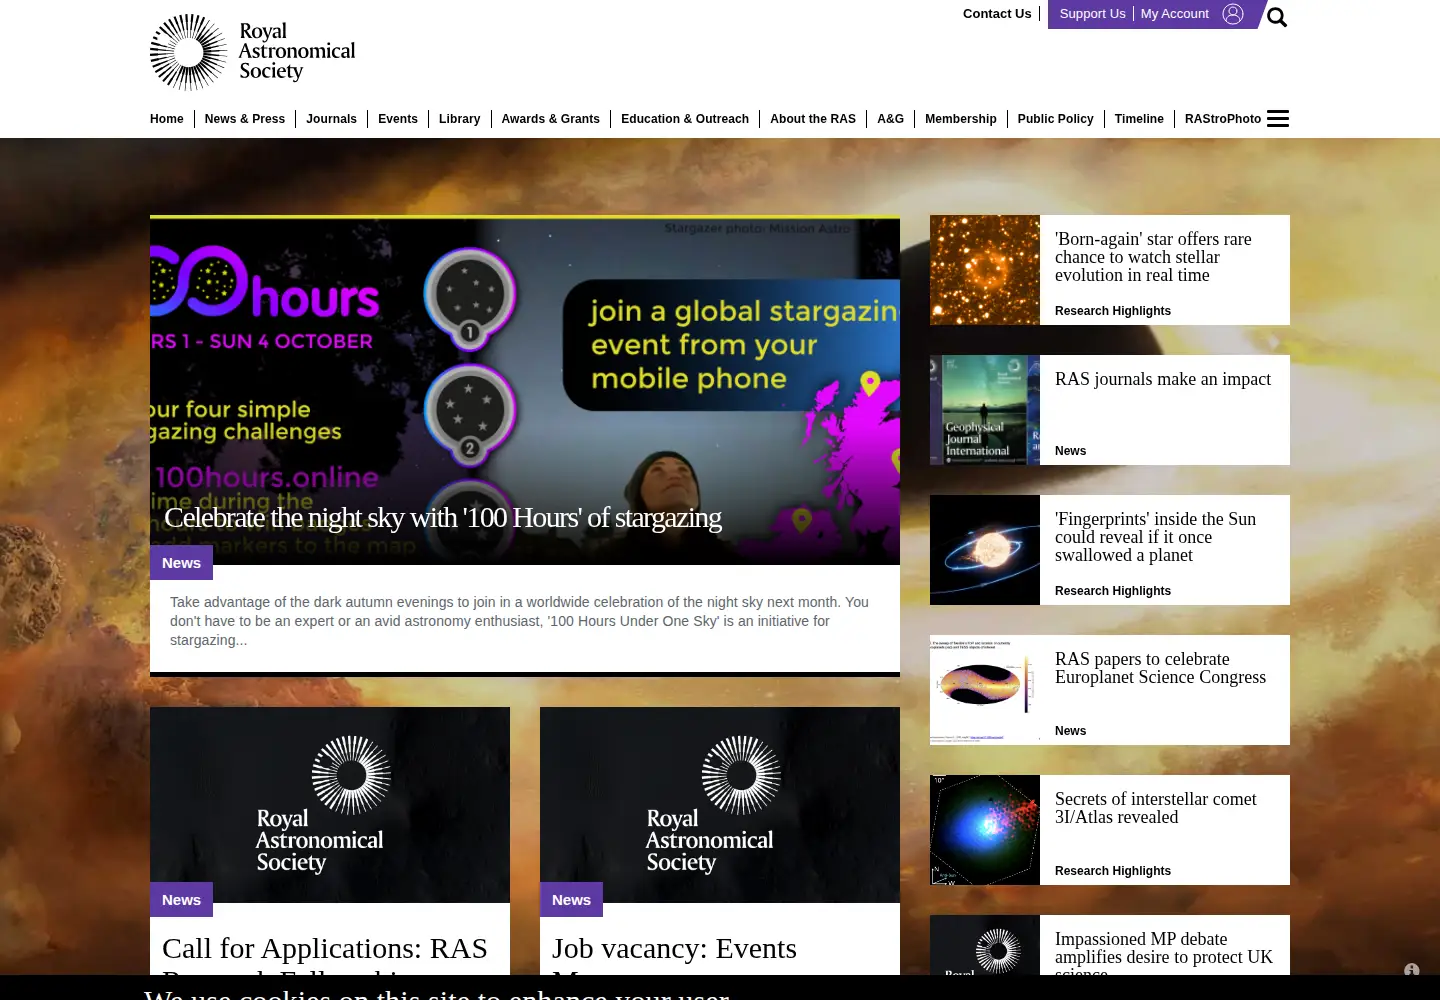Open 'Born-again' star offers rare chance article
This screenshot has height=1000, width=1440.
(1153, 257)
